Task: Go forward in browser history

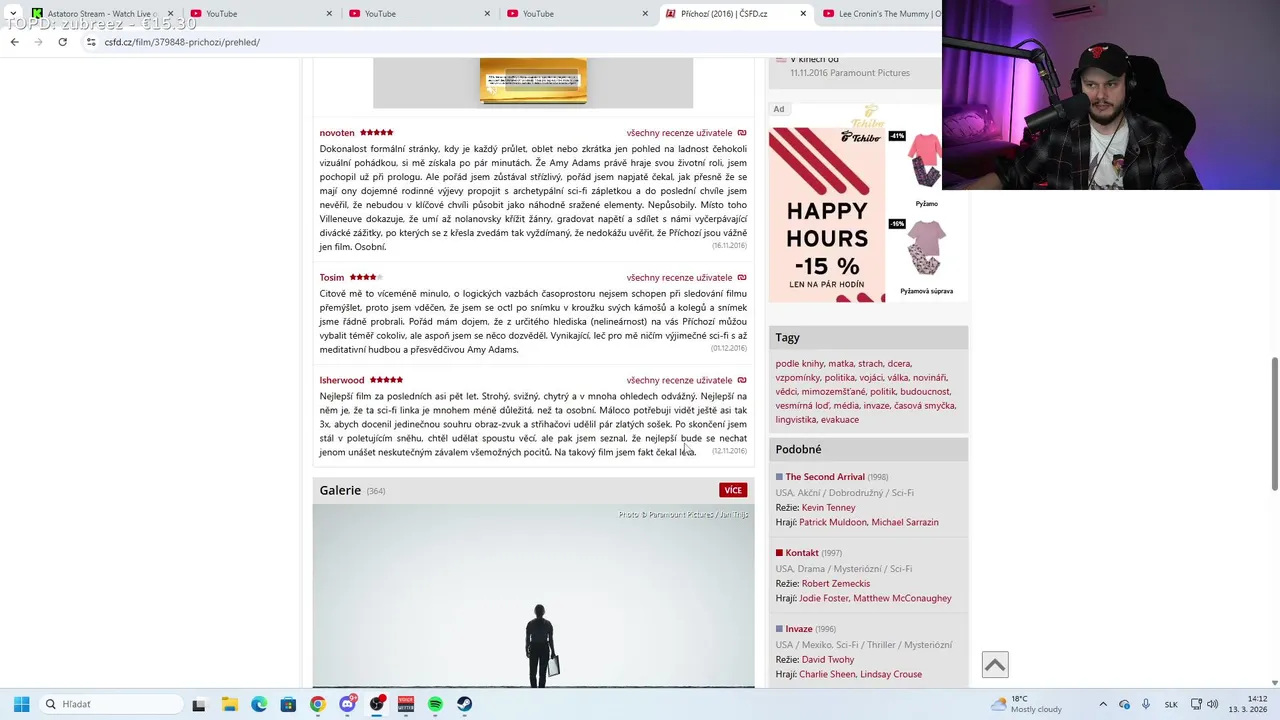Action: (x=38, y=42)
